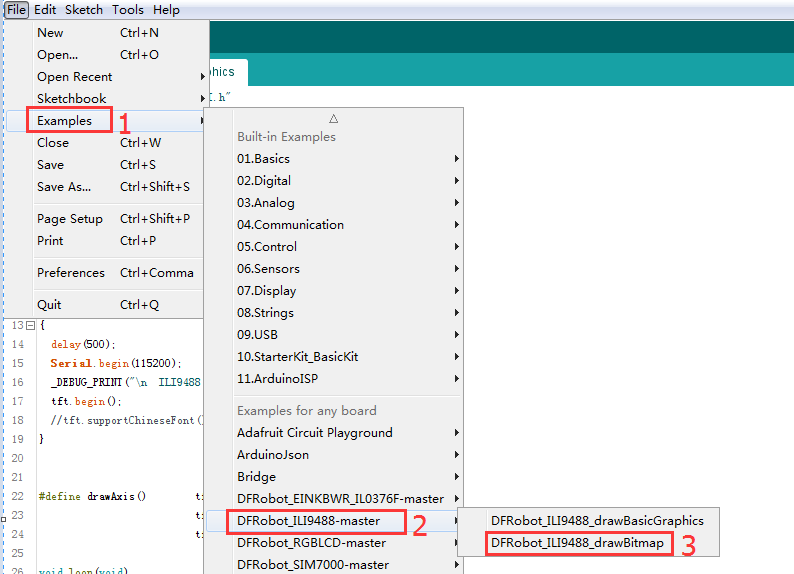
Task: Choose New from File menu
Action: coord(106,32)
